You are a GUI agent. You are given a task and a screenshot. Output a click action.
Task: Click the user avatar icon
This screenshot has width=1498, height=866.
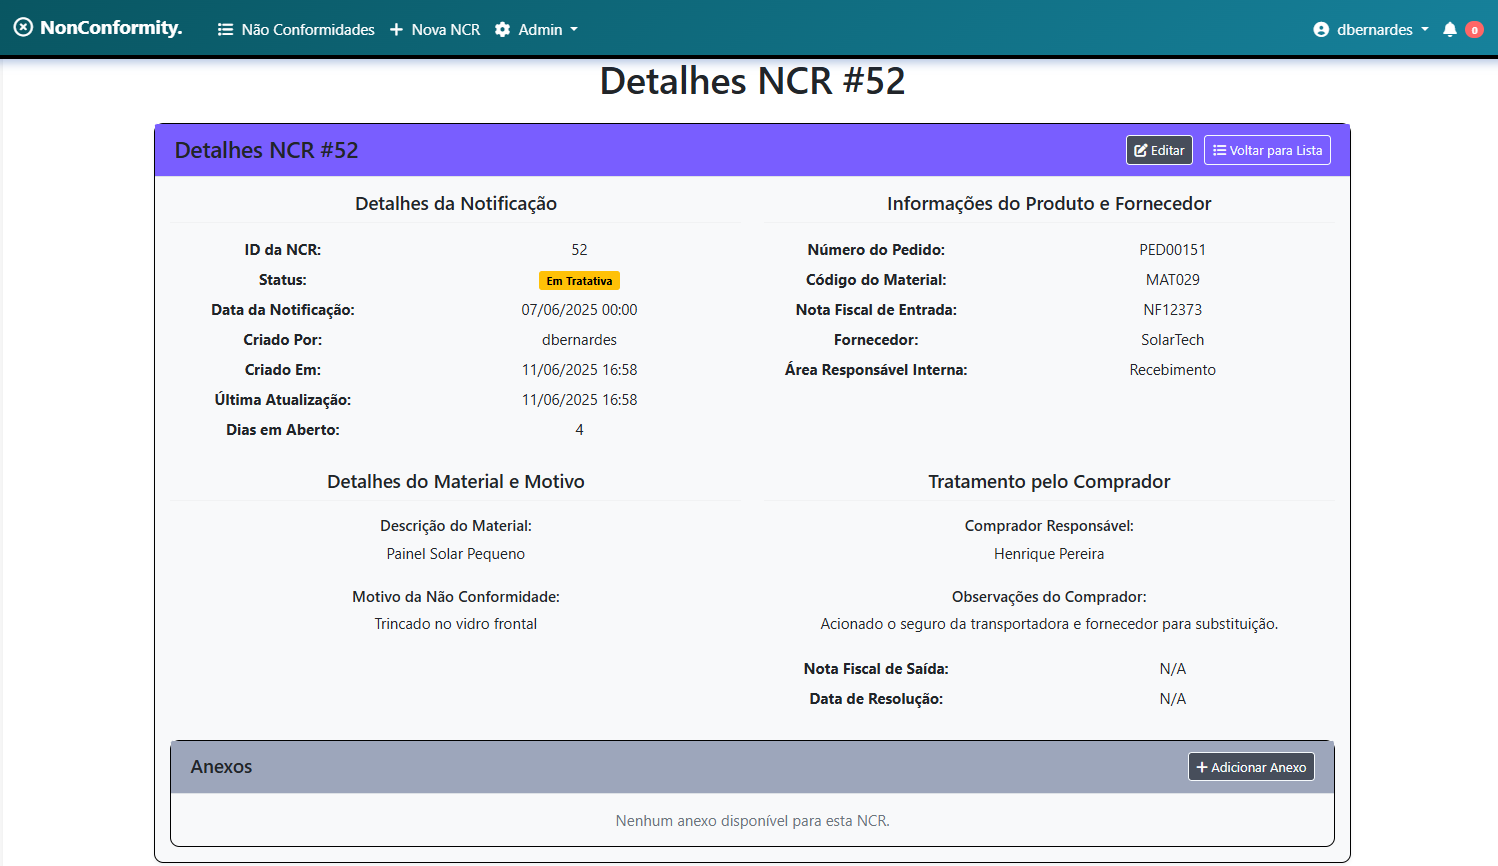pyautogui.click(x=1321, y=30)
